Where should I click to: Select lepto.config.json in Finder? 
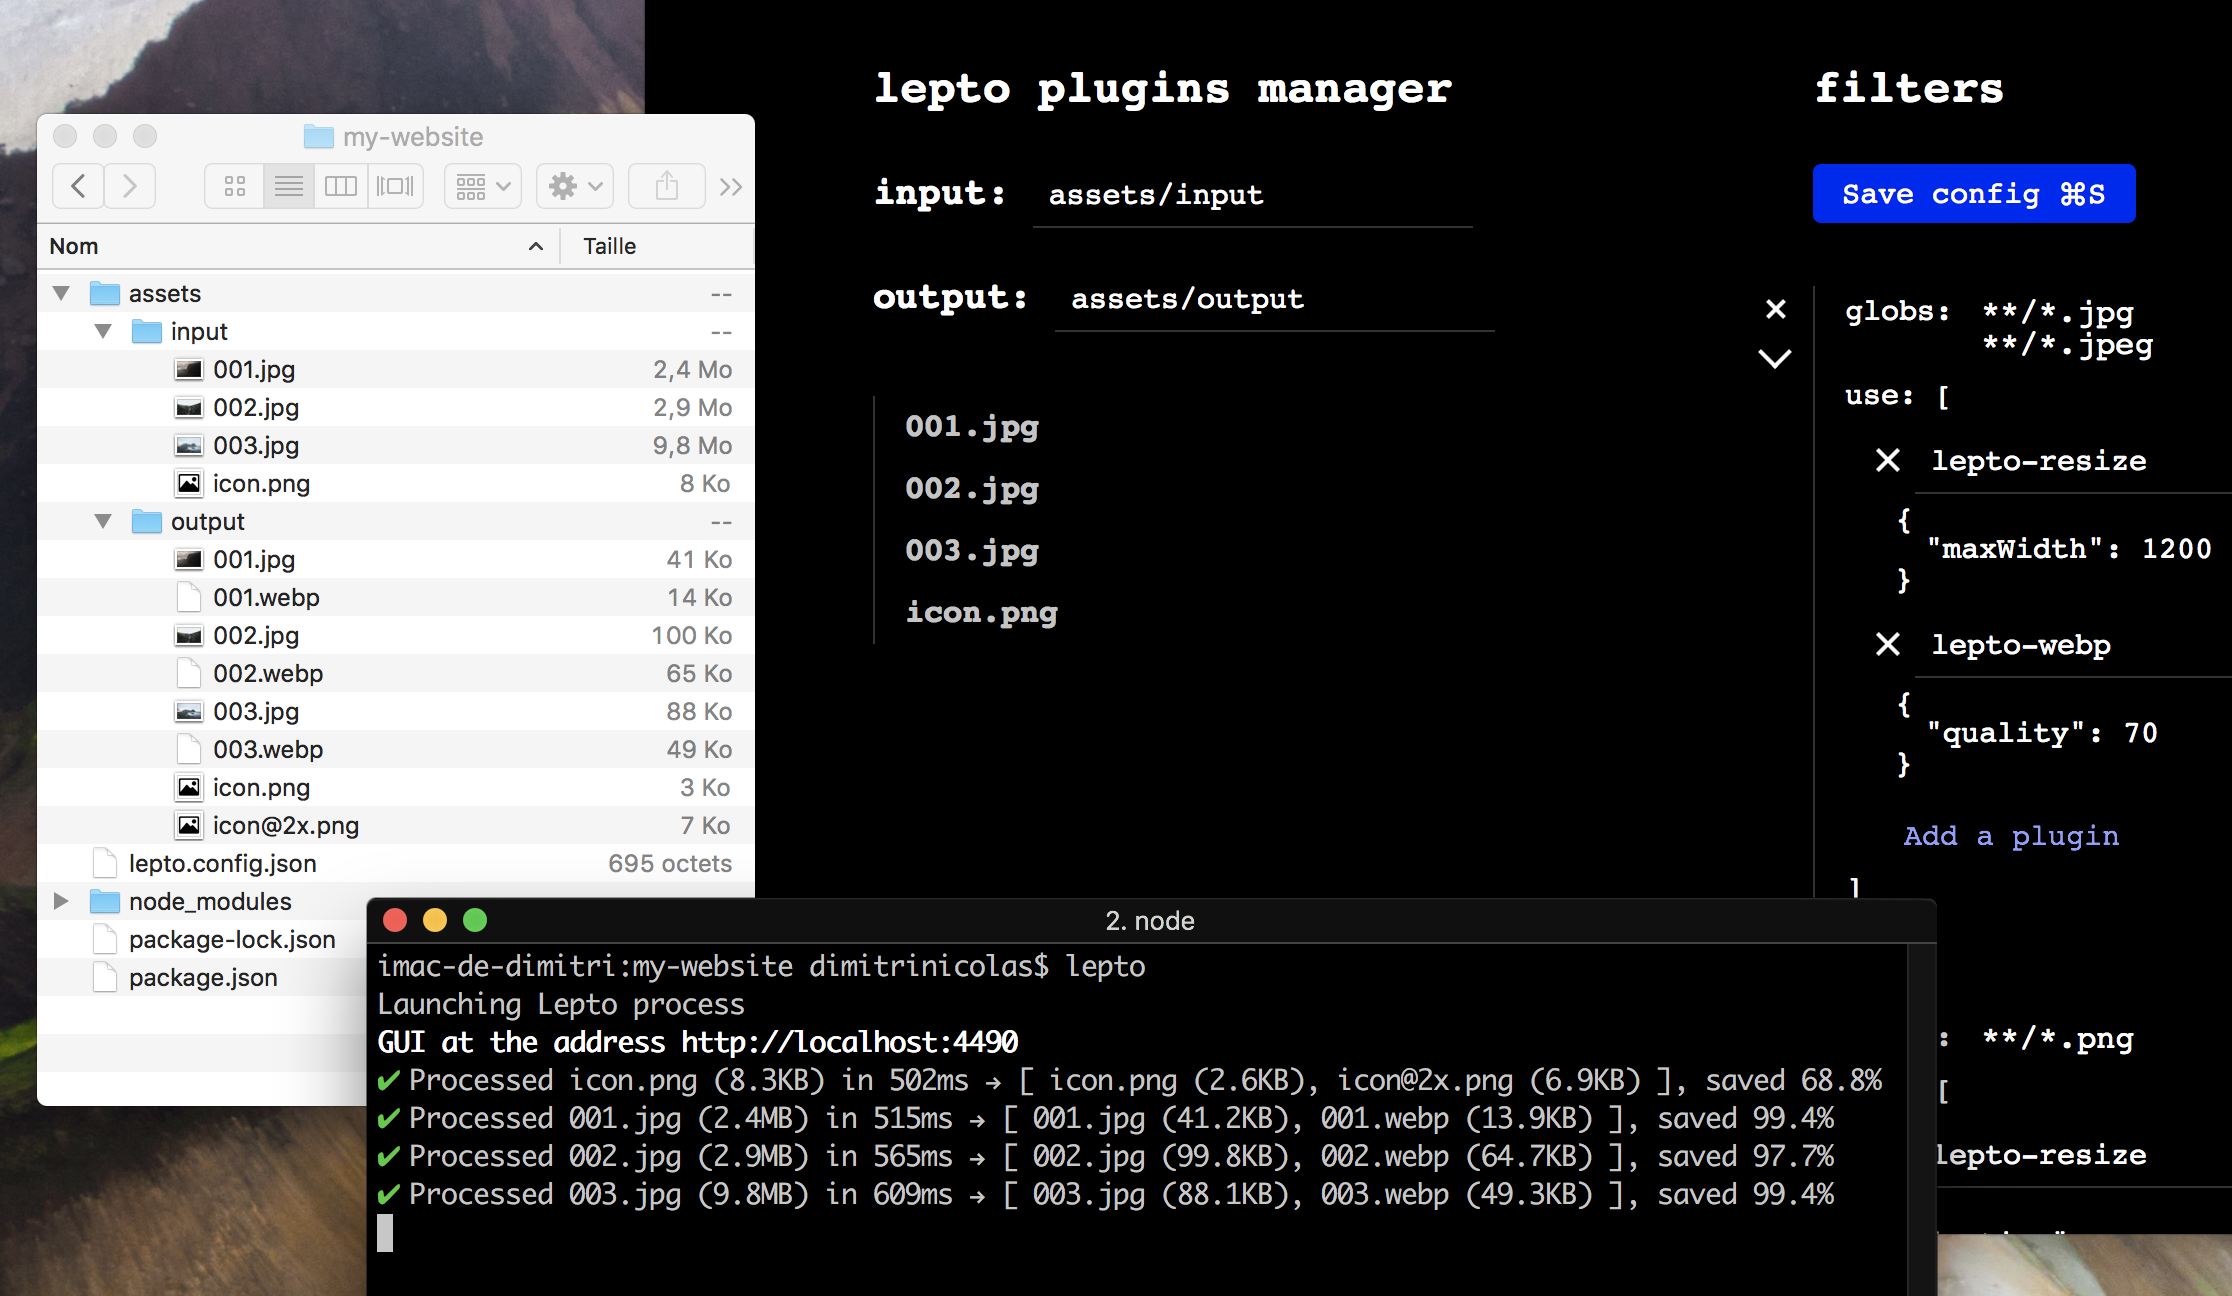[x=222, y=864]
